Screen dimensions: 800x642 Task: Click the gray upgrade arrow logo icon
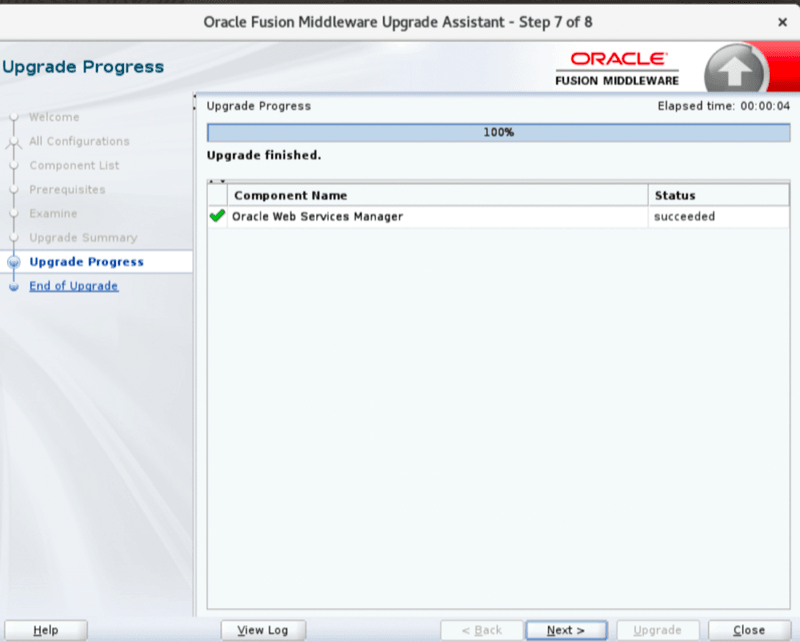(x=735, y=70)
